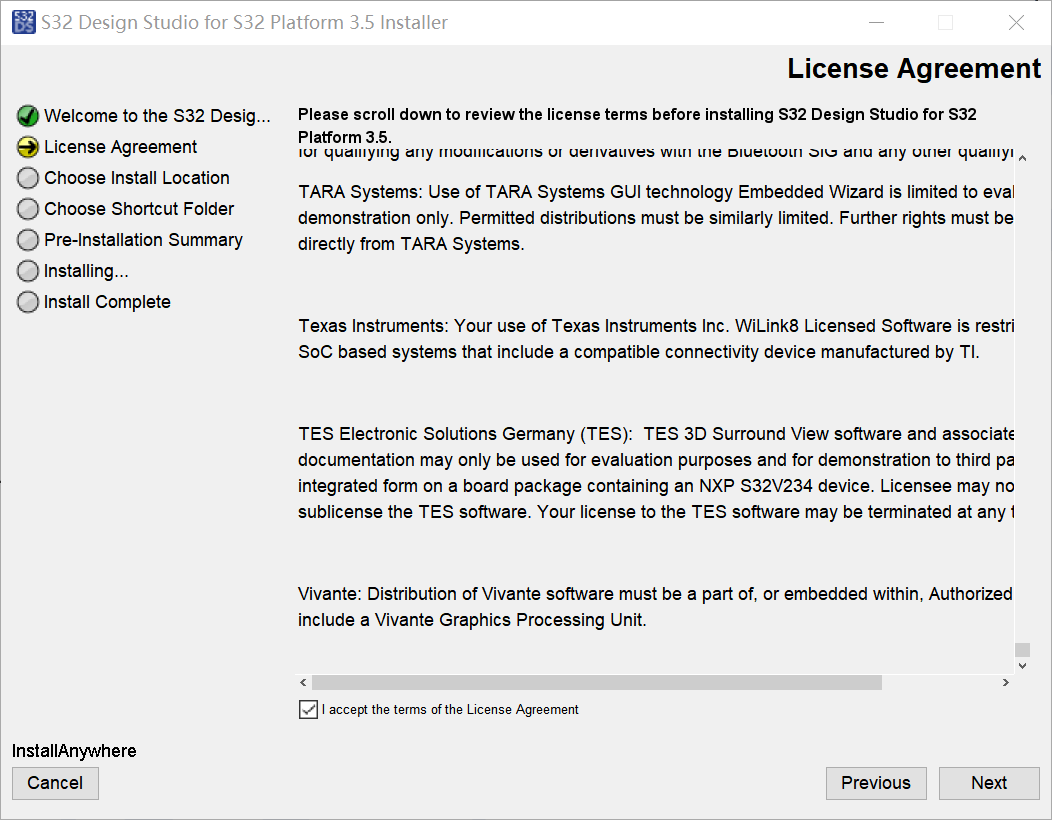The width and height of the screenshot is (1052, 820).
Task: Close the installer window
Action: tap(1016, 22)
